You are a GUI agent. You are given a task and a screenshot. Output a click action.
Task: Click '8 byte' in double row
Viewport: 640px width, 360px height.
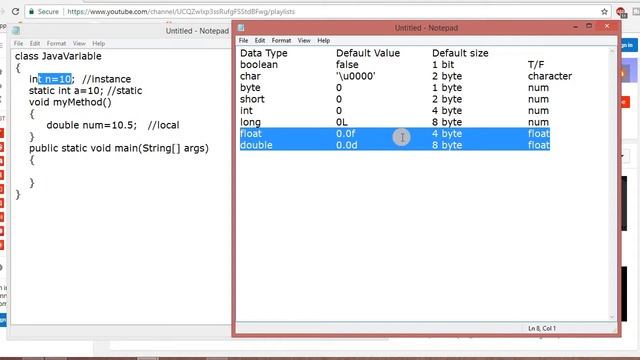pos(447,145)
